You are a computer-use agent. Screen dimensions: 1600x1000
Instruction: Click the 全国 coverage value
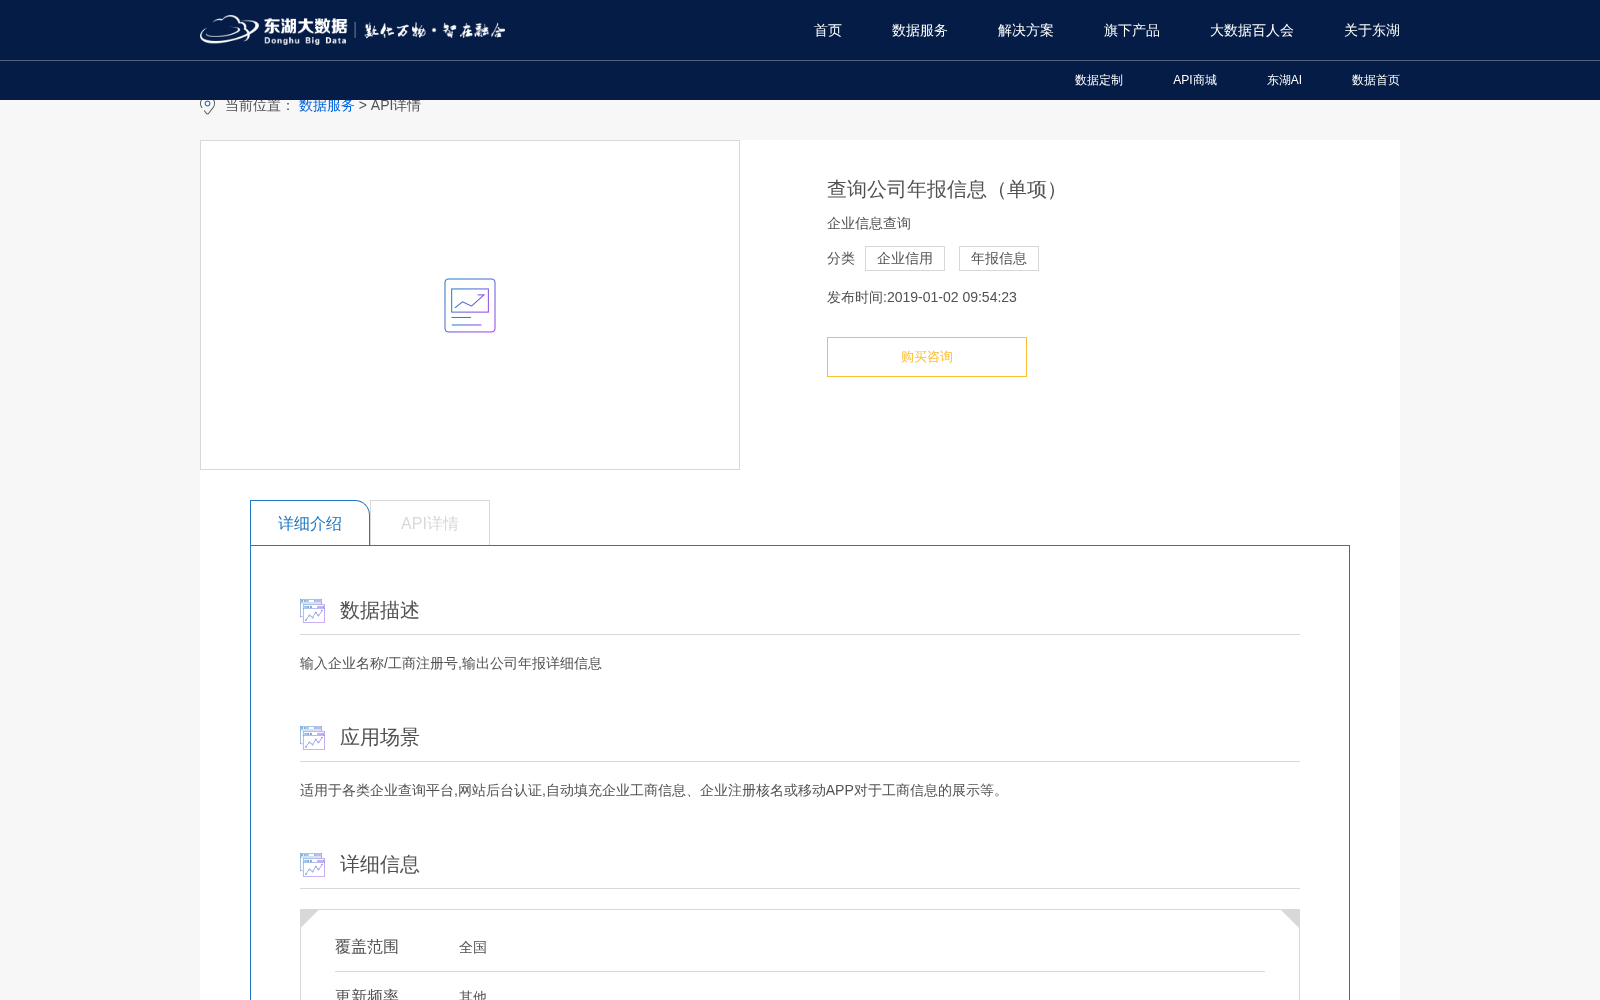[x=473, y=947]
